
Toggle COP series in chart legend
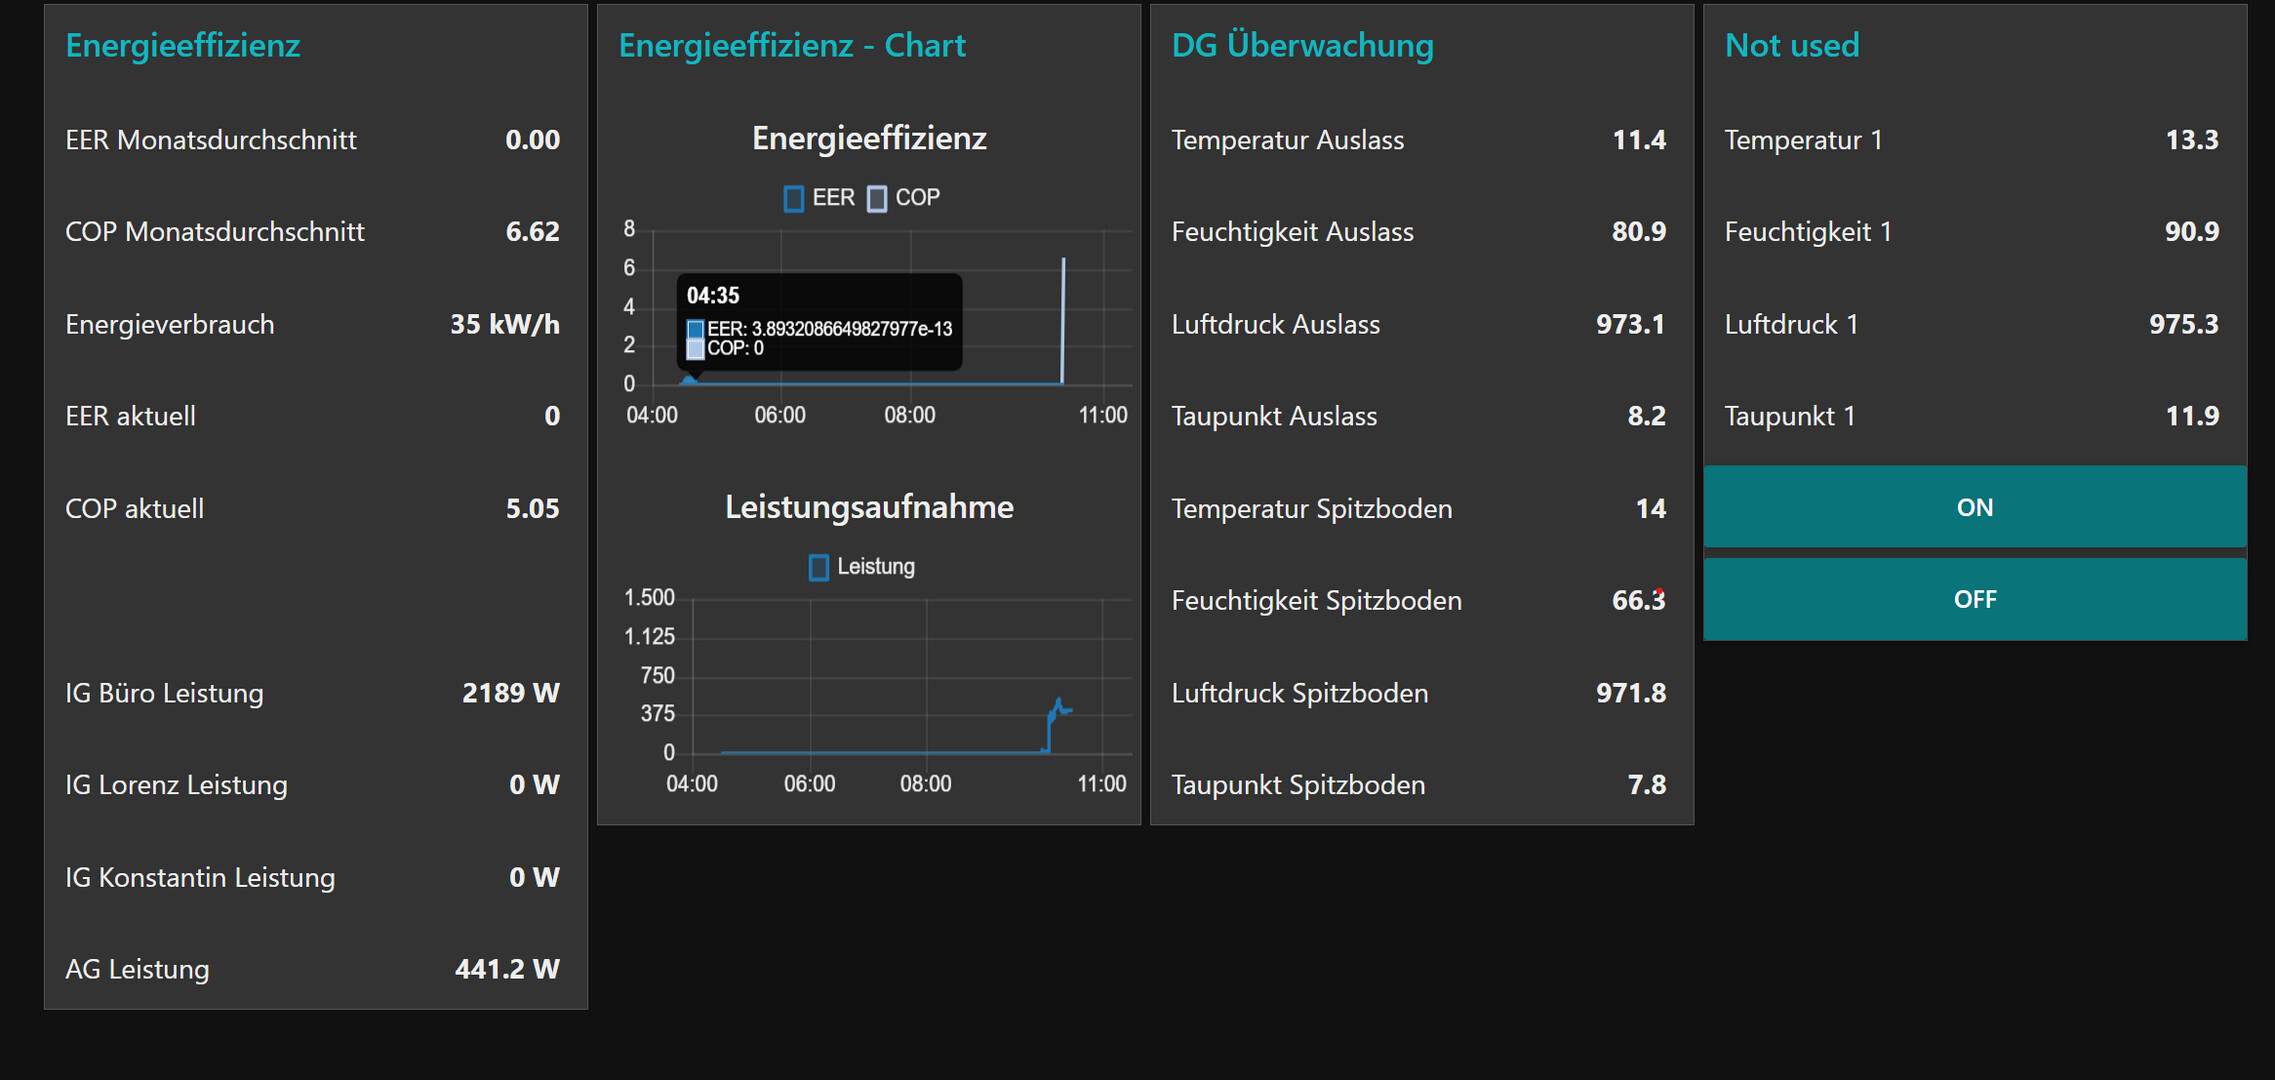916,198
